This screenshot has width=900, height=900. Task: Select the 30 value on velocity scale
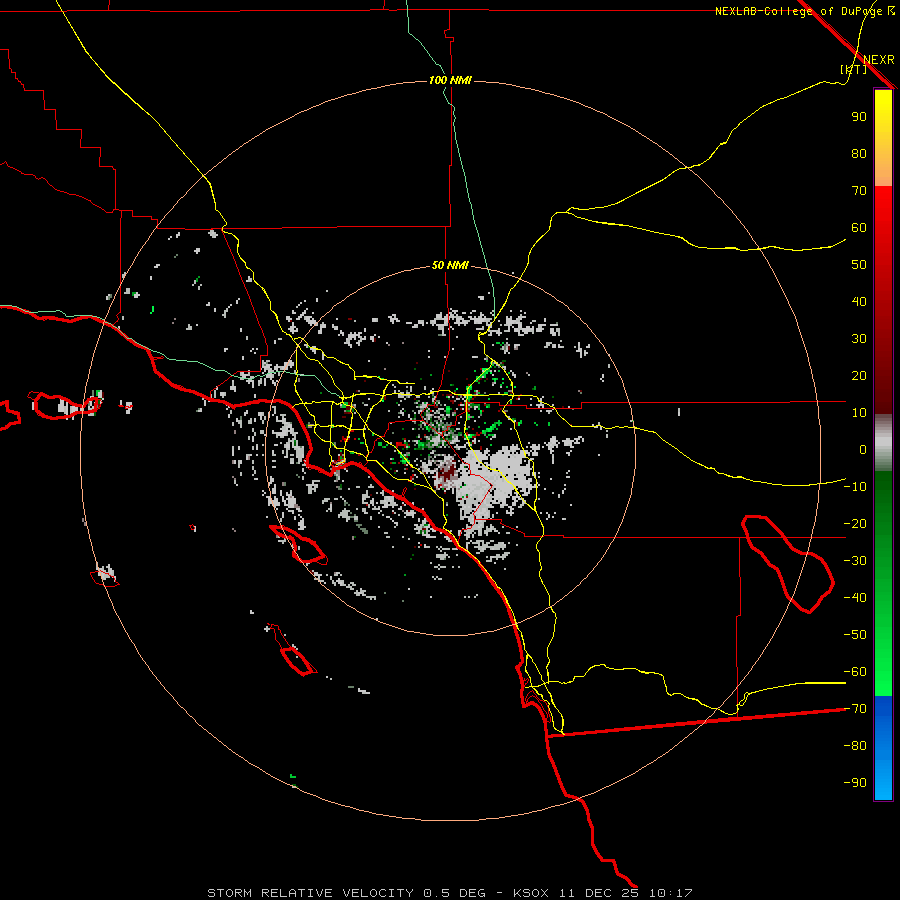(x=859, y=339)
